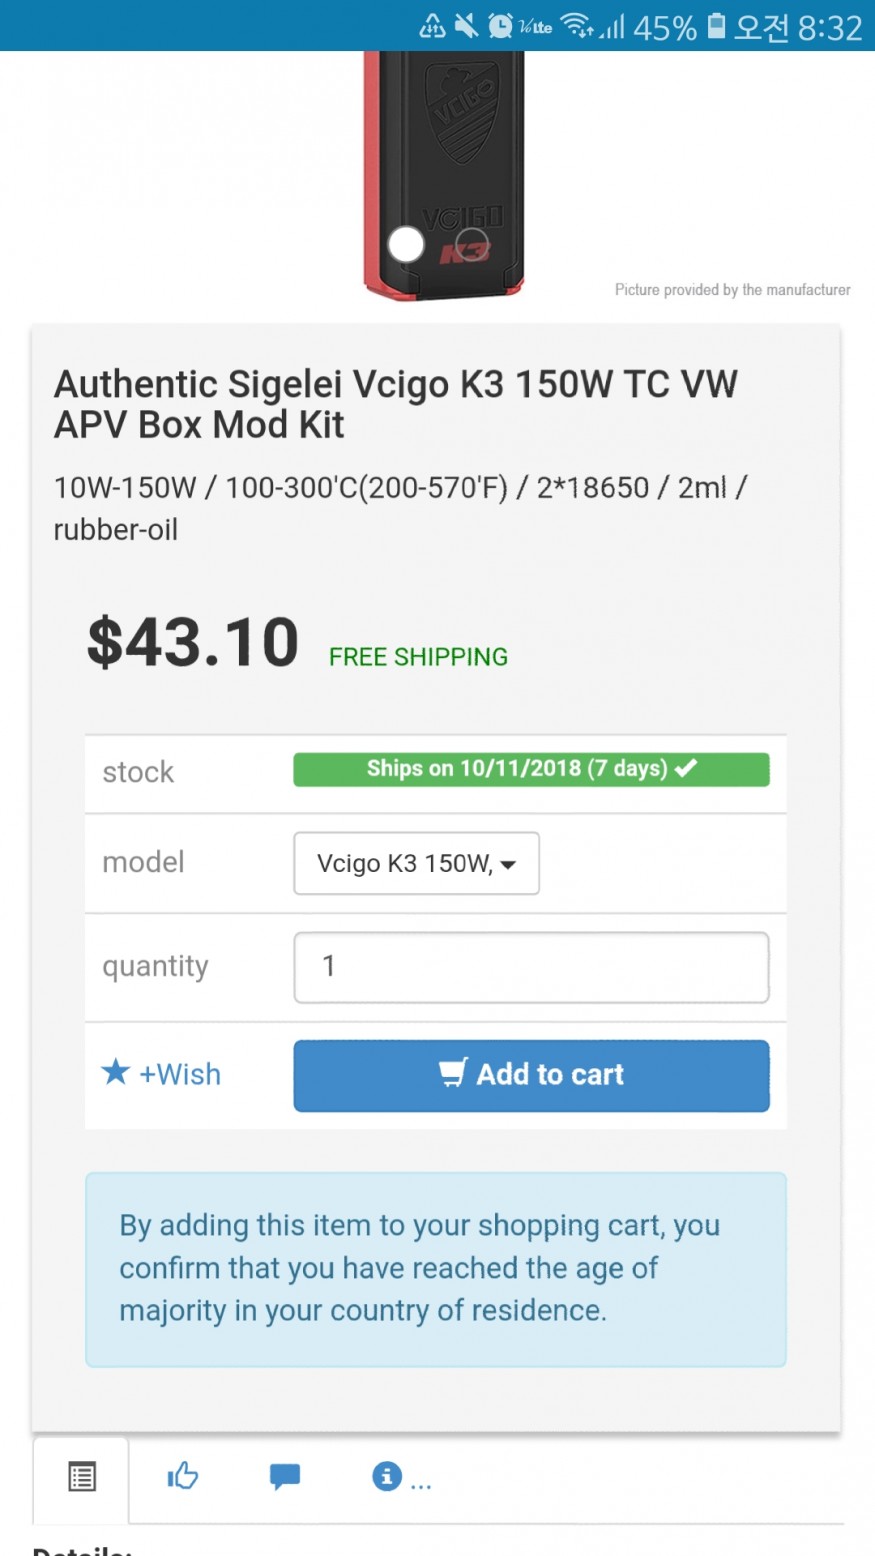This screenshot has height=1556, width=875.
Task: Click the +Wish link text
Action: click(180, 1074)
